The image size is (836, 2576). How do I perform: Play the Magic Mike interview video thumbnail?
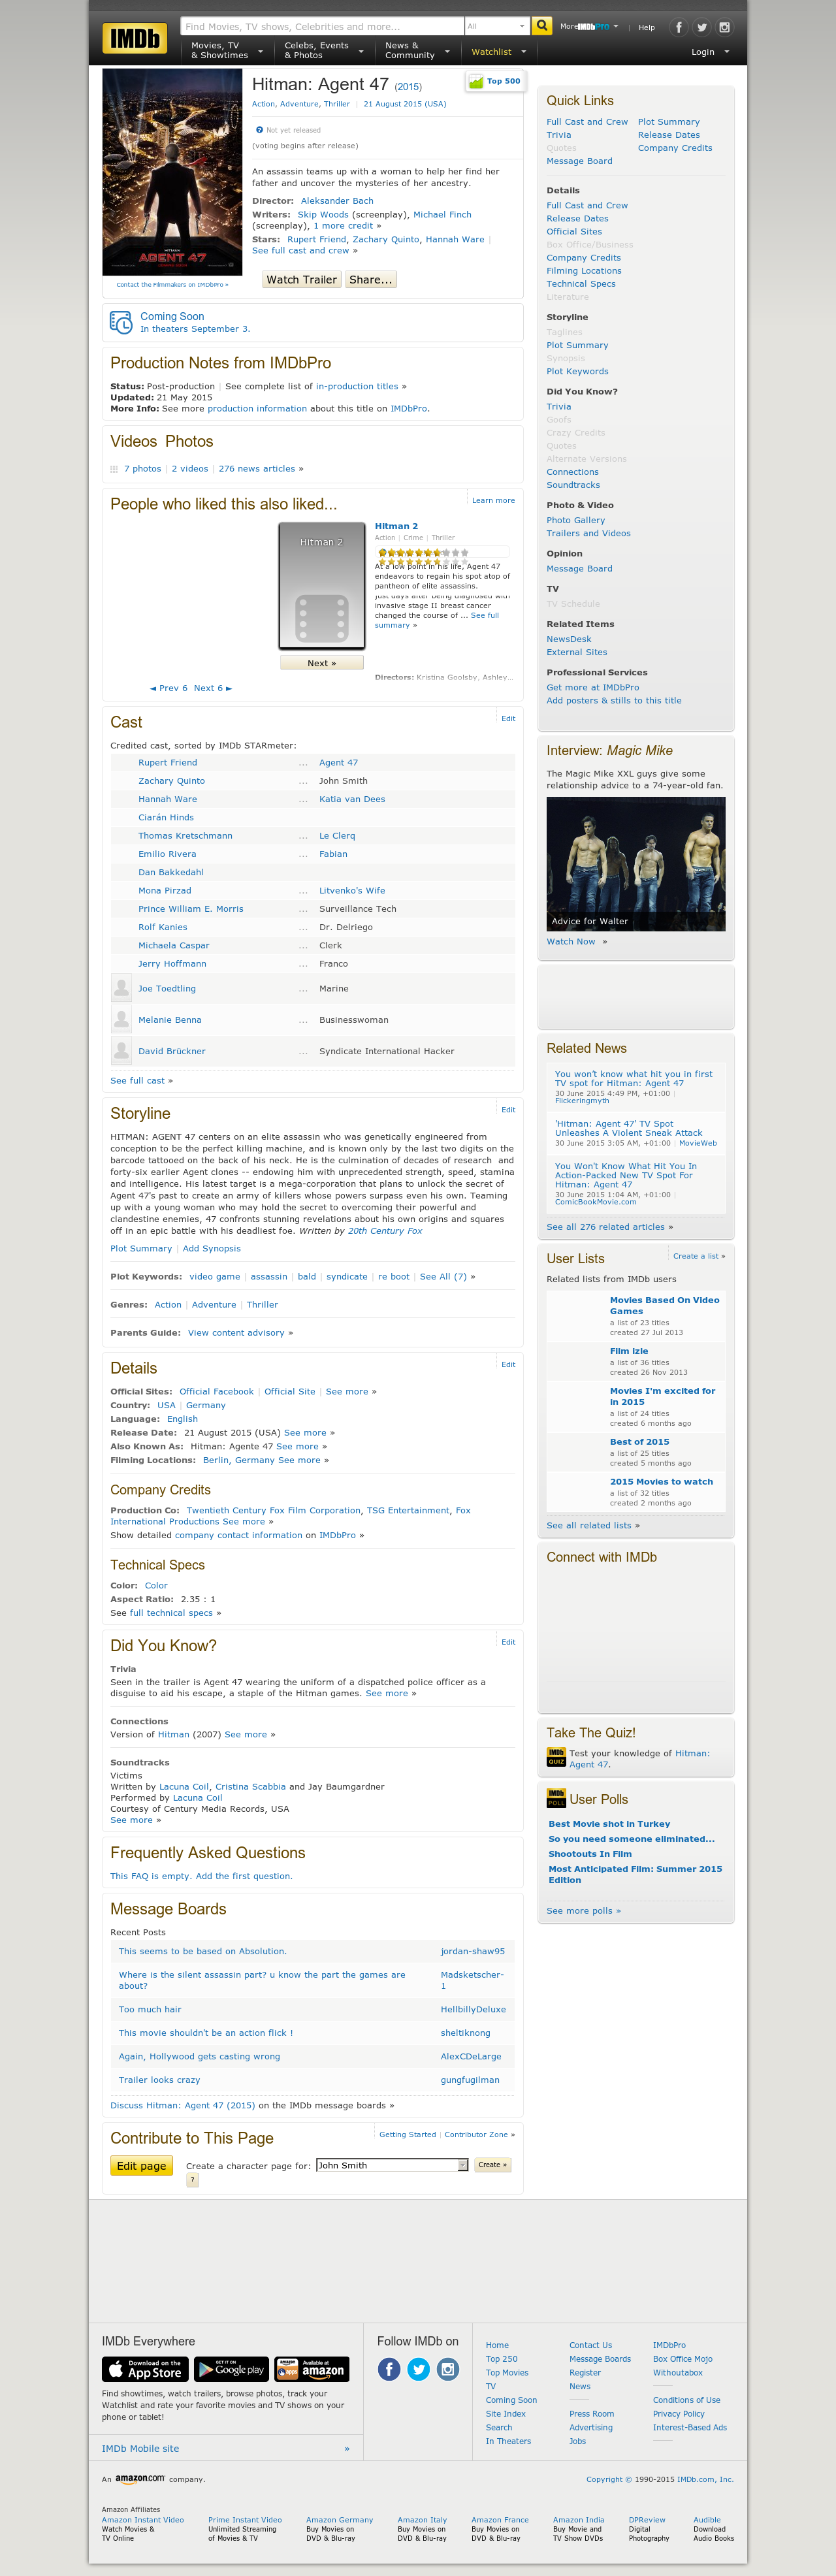coord(635,863)
